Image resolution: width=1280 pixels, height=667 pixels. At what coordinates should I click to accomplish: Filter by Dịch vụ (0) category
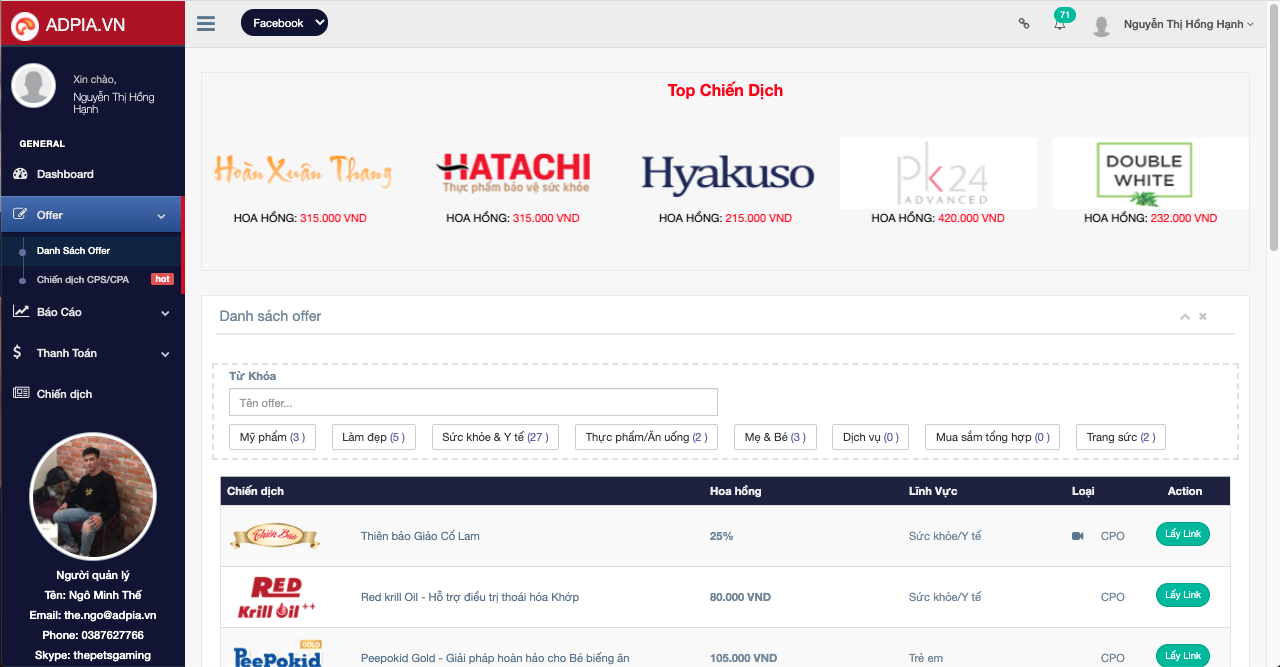(870, 437)
